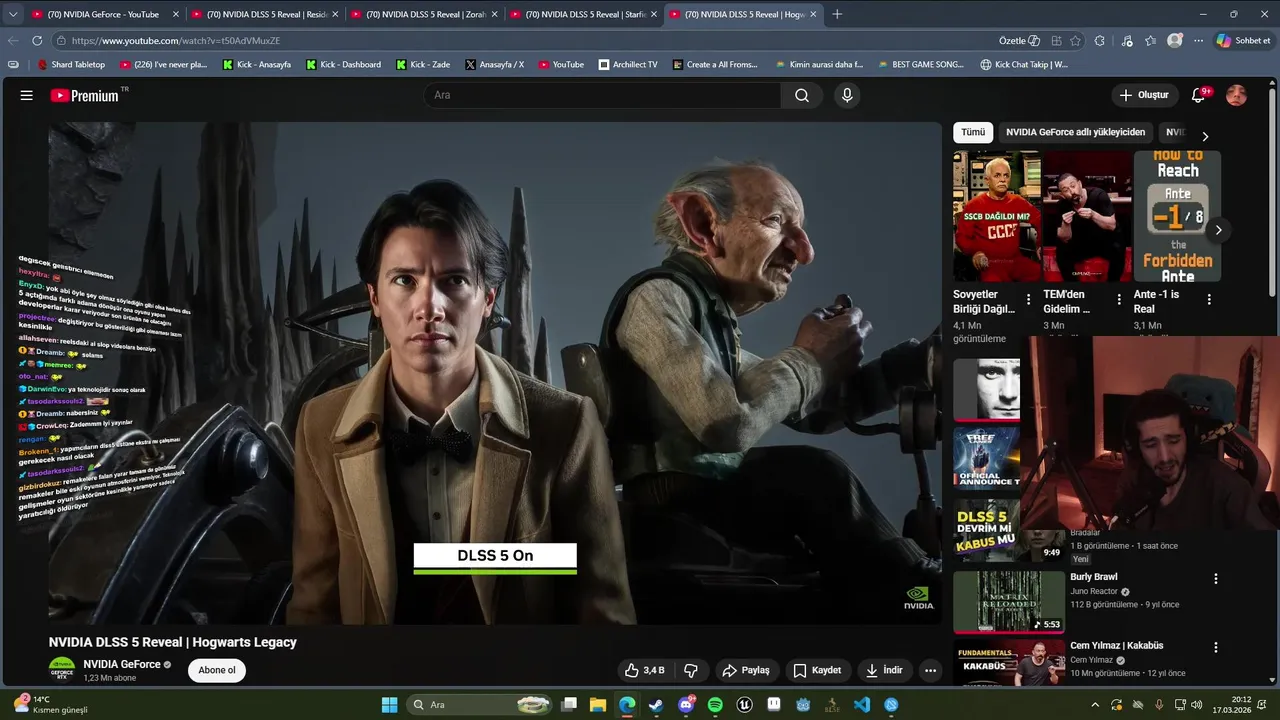Open Edge settings and more ellipsis
Viewport: 1280px width, 720px height.
1198,41
